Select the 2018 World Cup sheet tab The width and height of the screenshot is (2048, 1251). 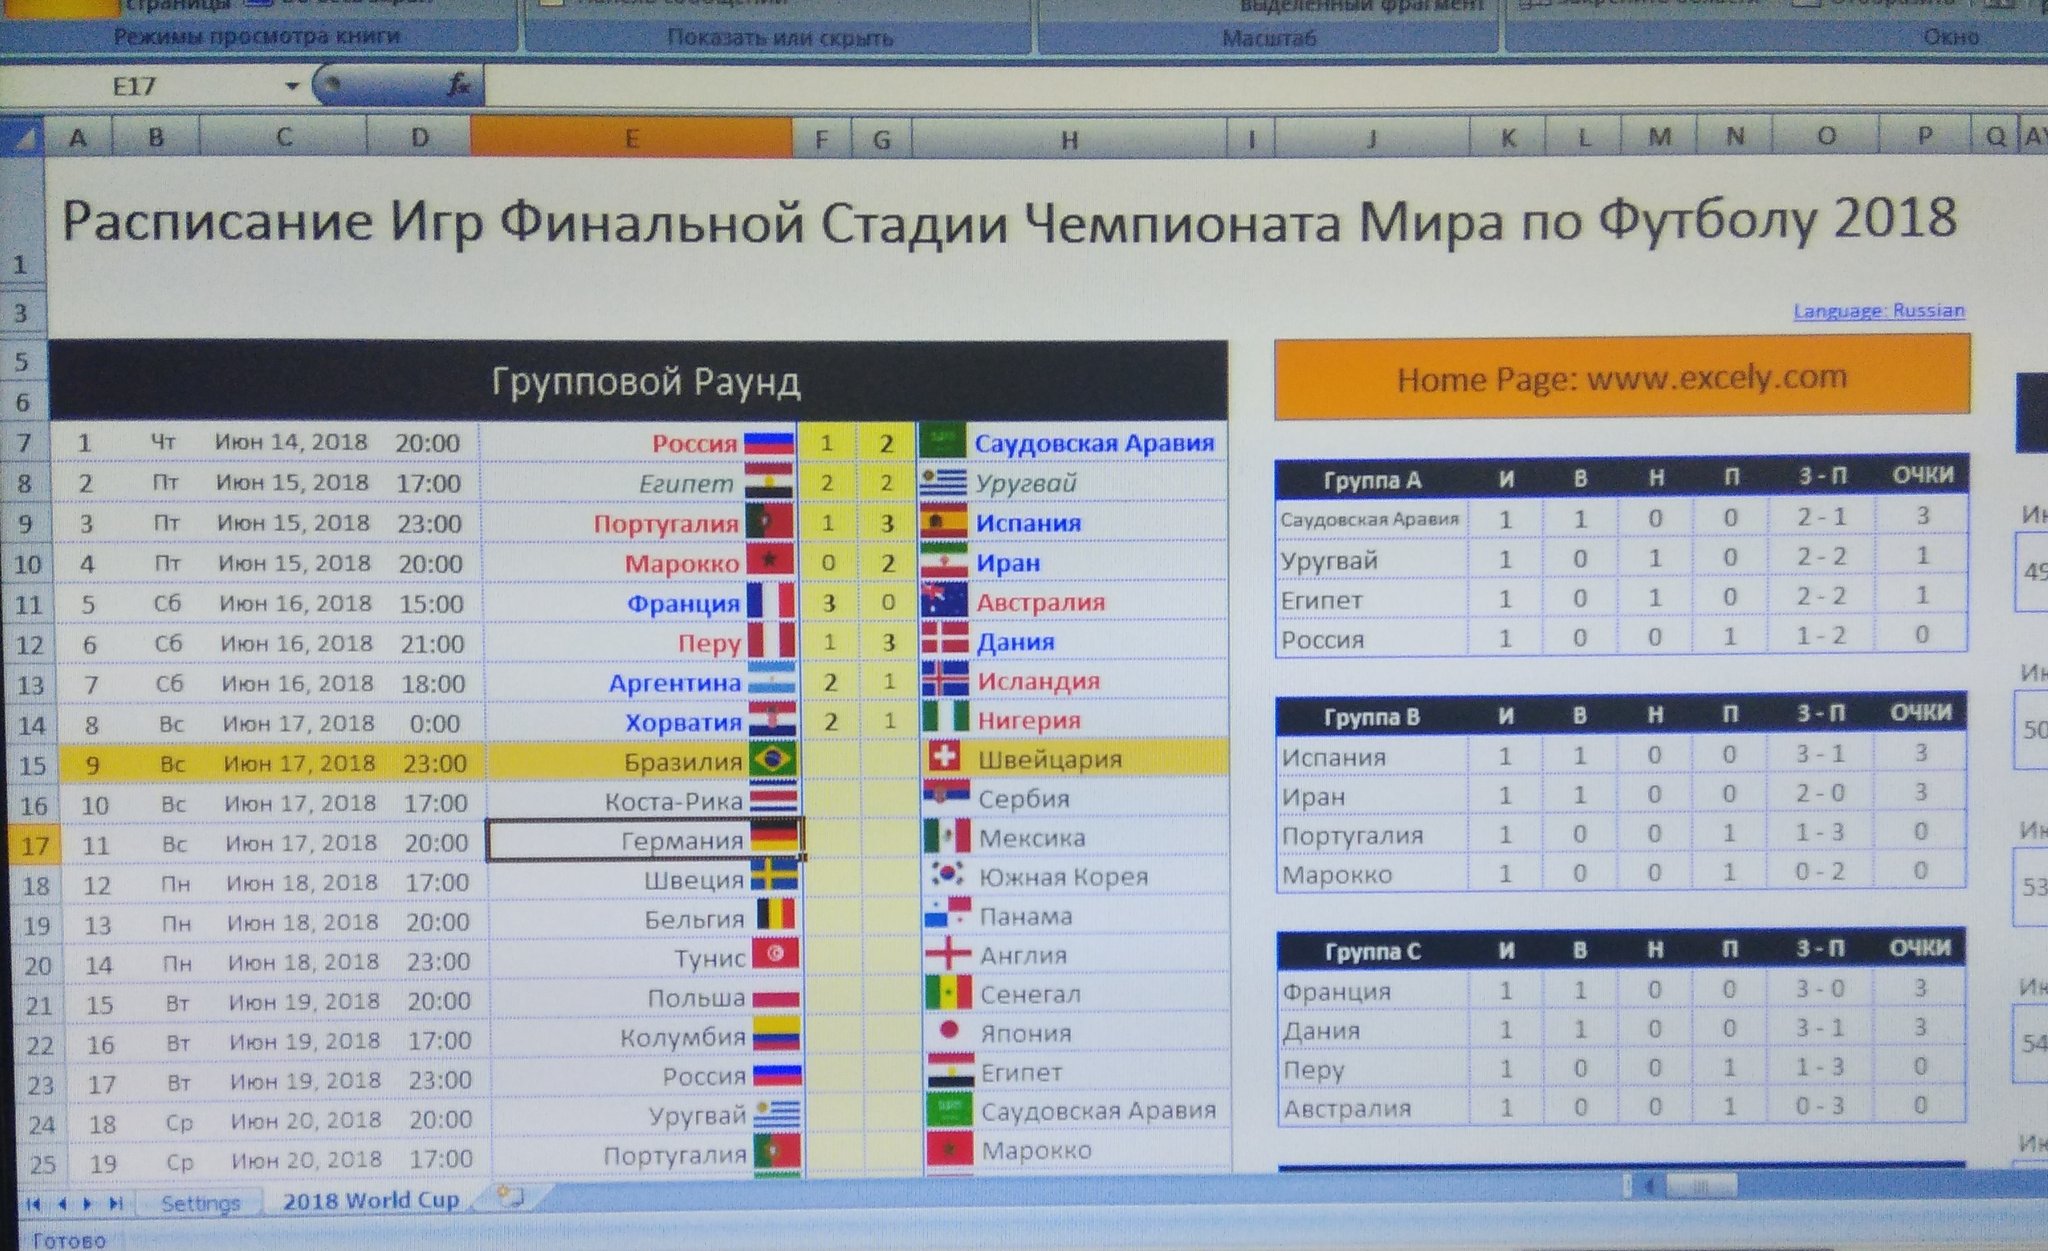pos(371,1200)
